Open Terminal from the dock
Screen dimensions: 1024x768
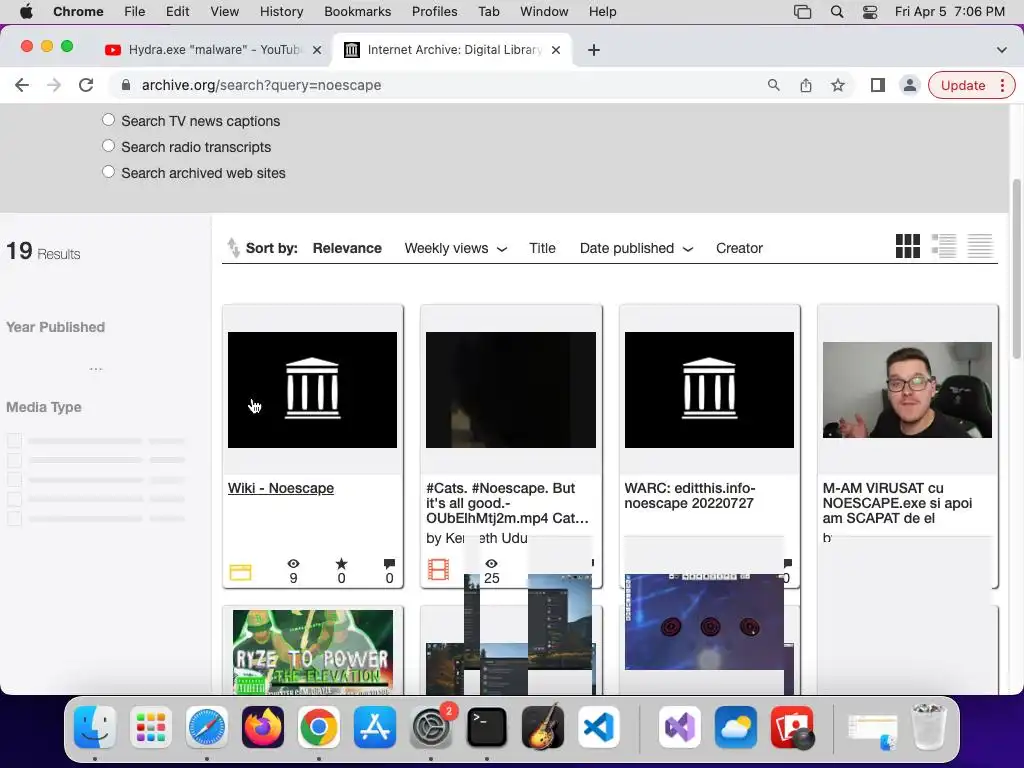click(487, 727)
